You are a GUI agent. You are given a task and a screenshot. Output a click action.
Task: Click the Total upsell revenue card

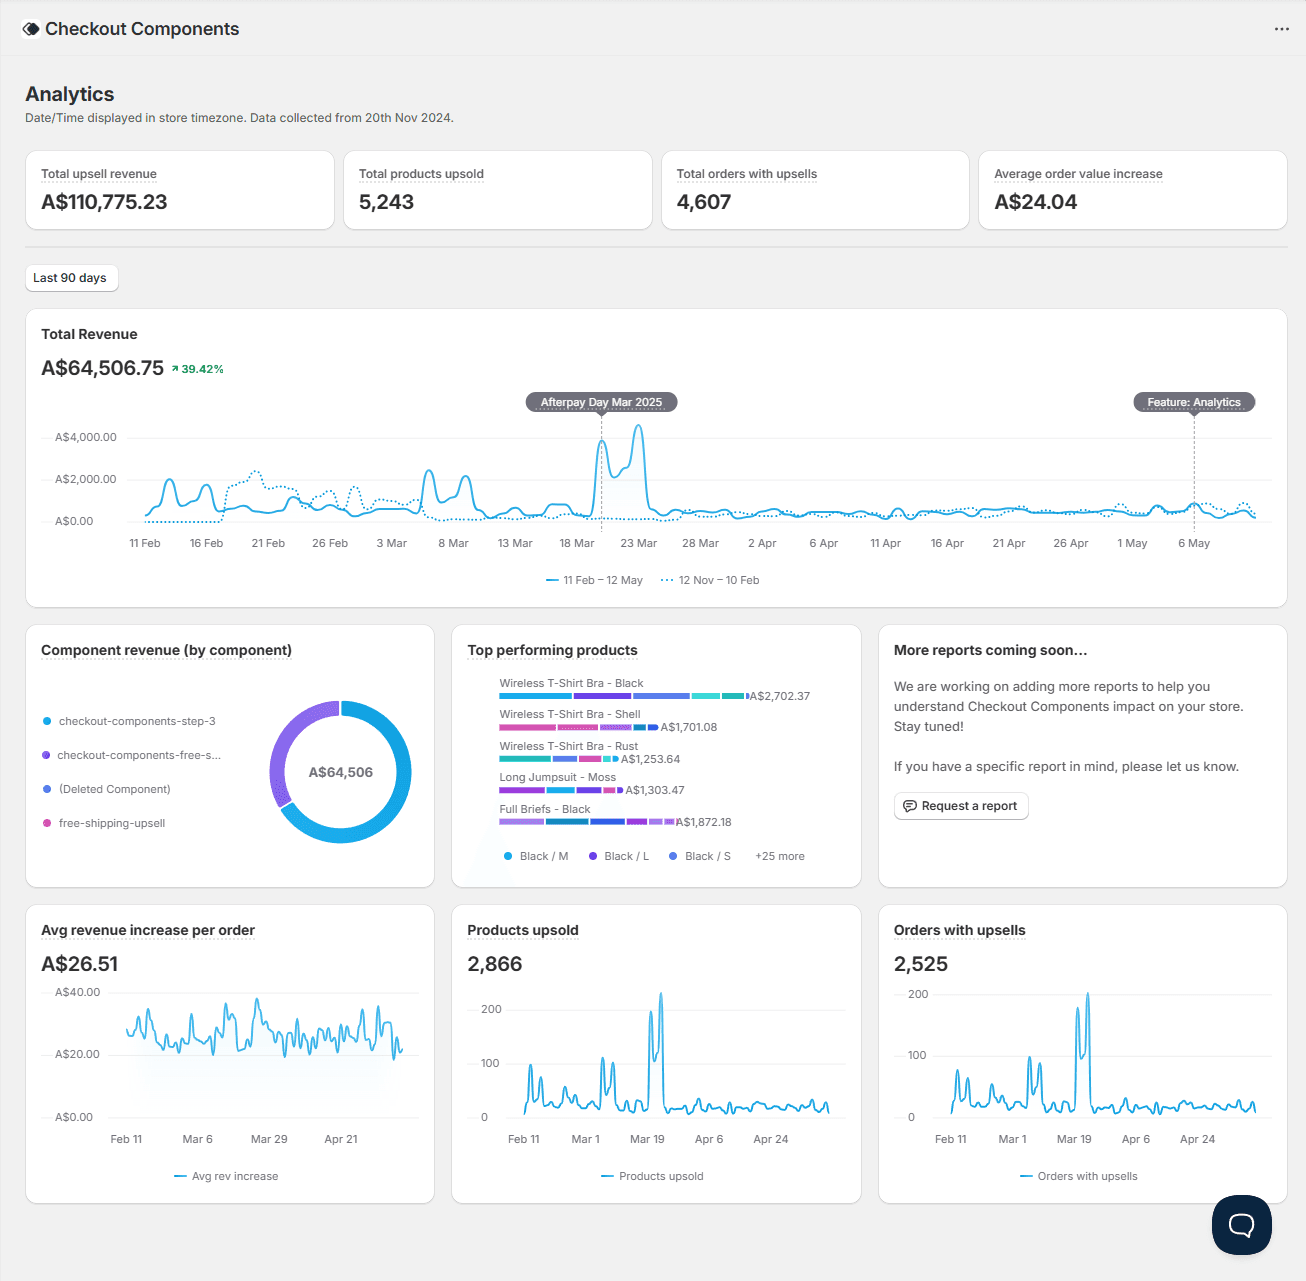180,190
